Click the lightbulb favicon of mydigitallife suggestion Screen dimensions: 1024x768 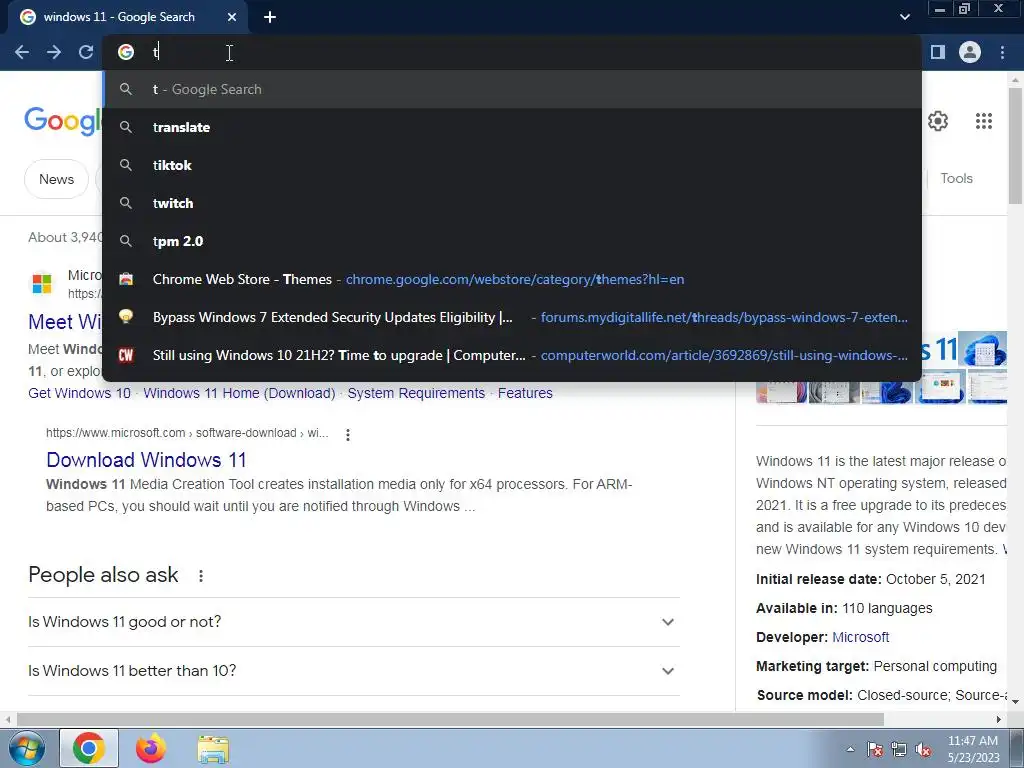click(x=126, y=317)
